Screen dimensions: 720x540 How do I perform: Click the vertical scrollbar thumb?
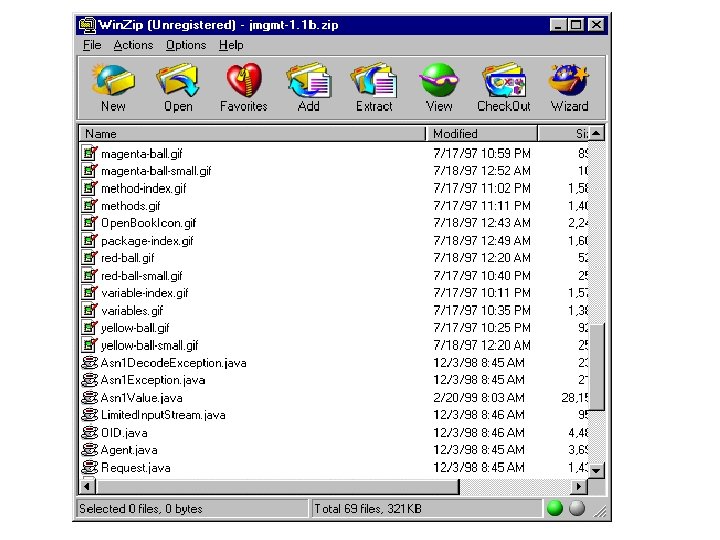(x=596, y=366)
